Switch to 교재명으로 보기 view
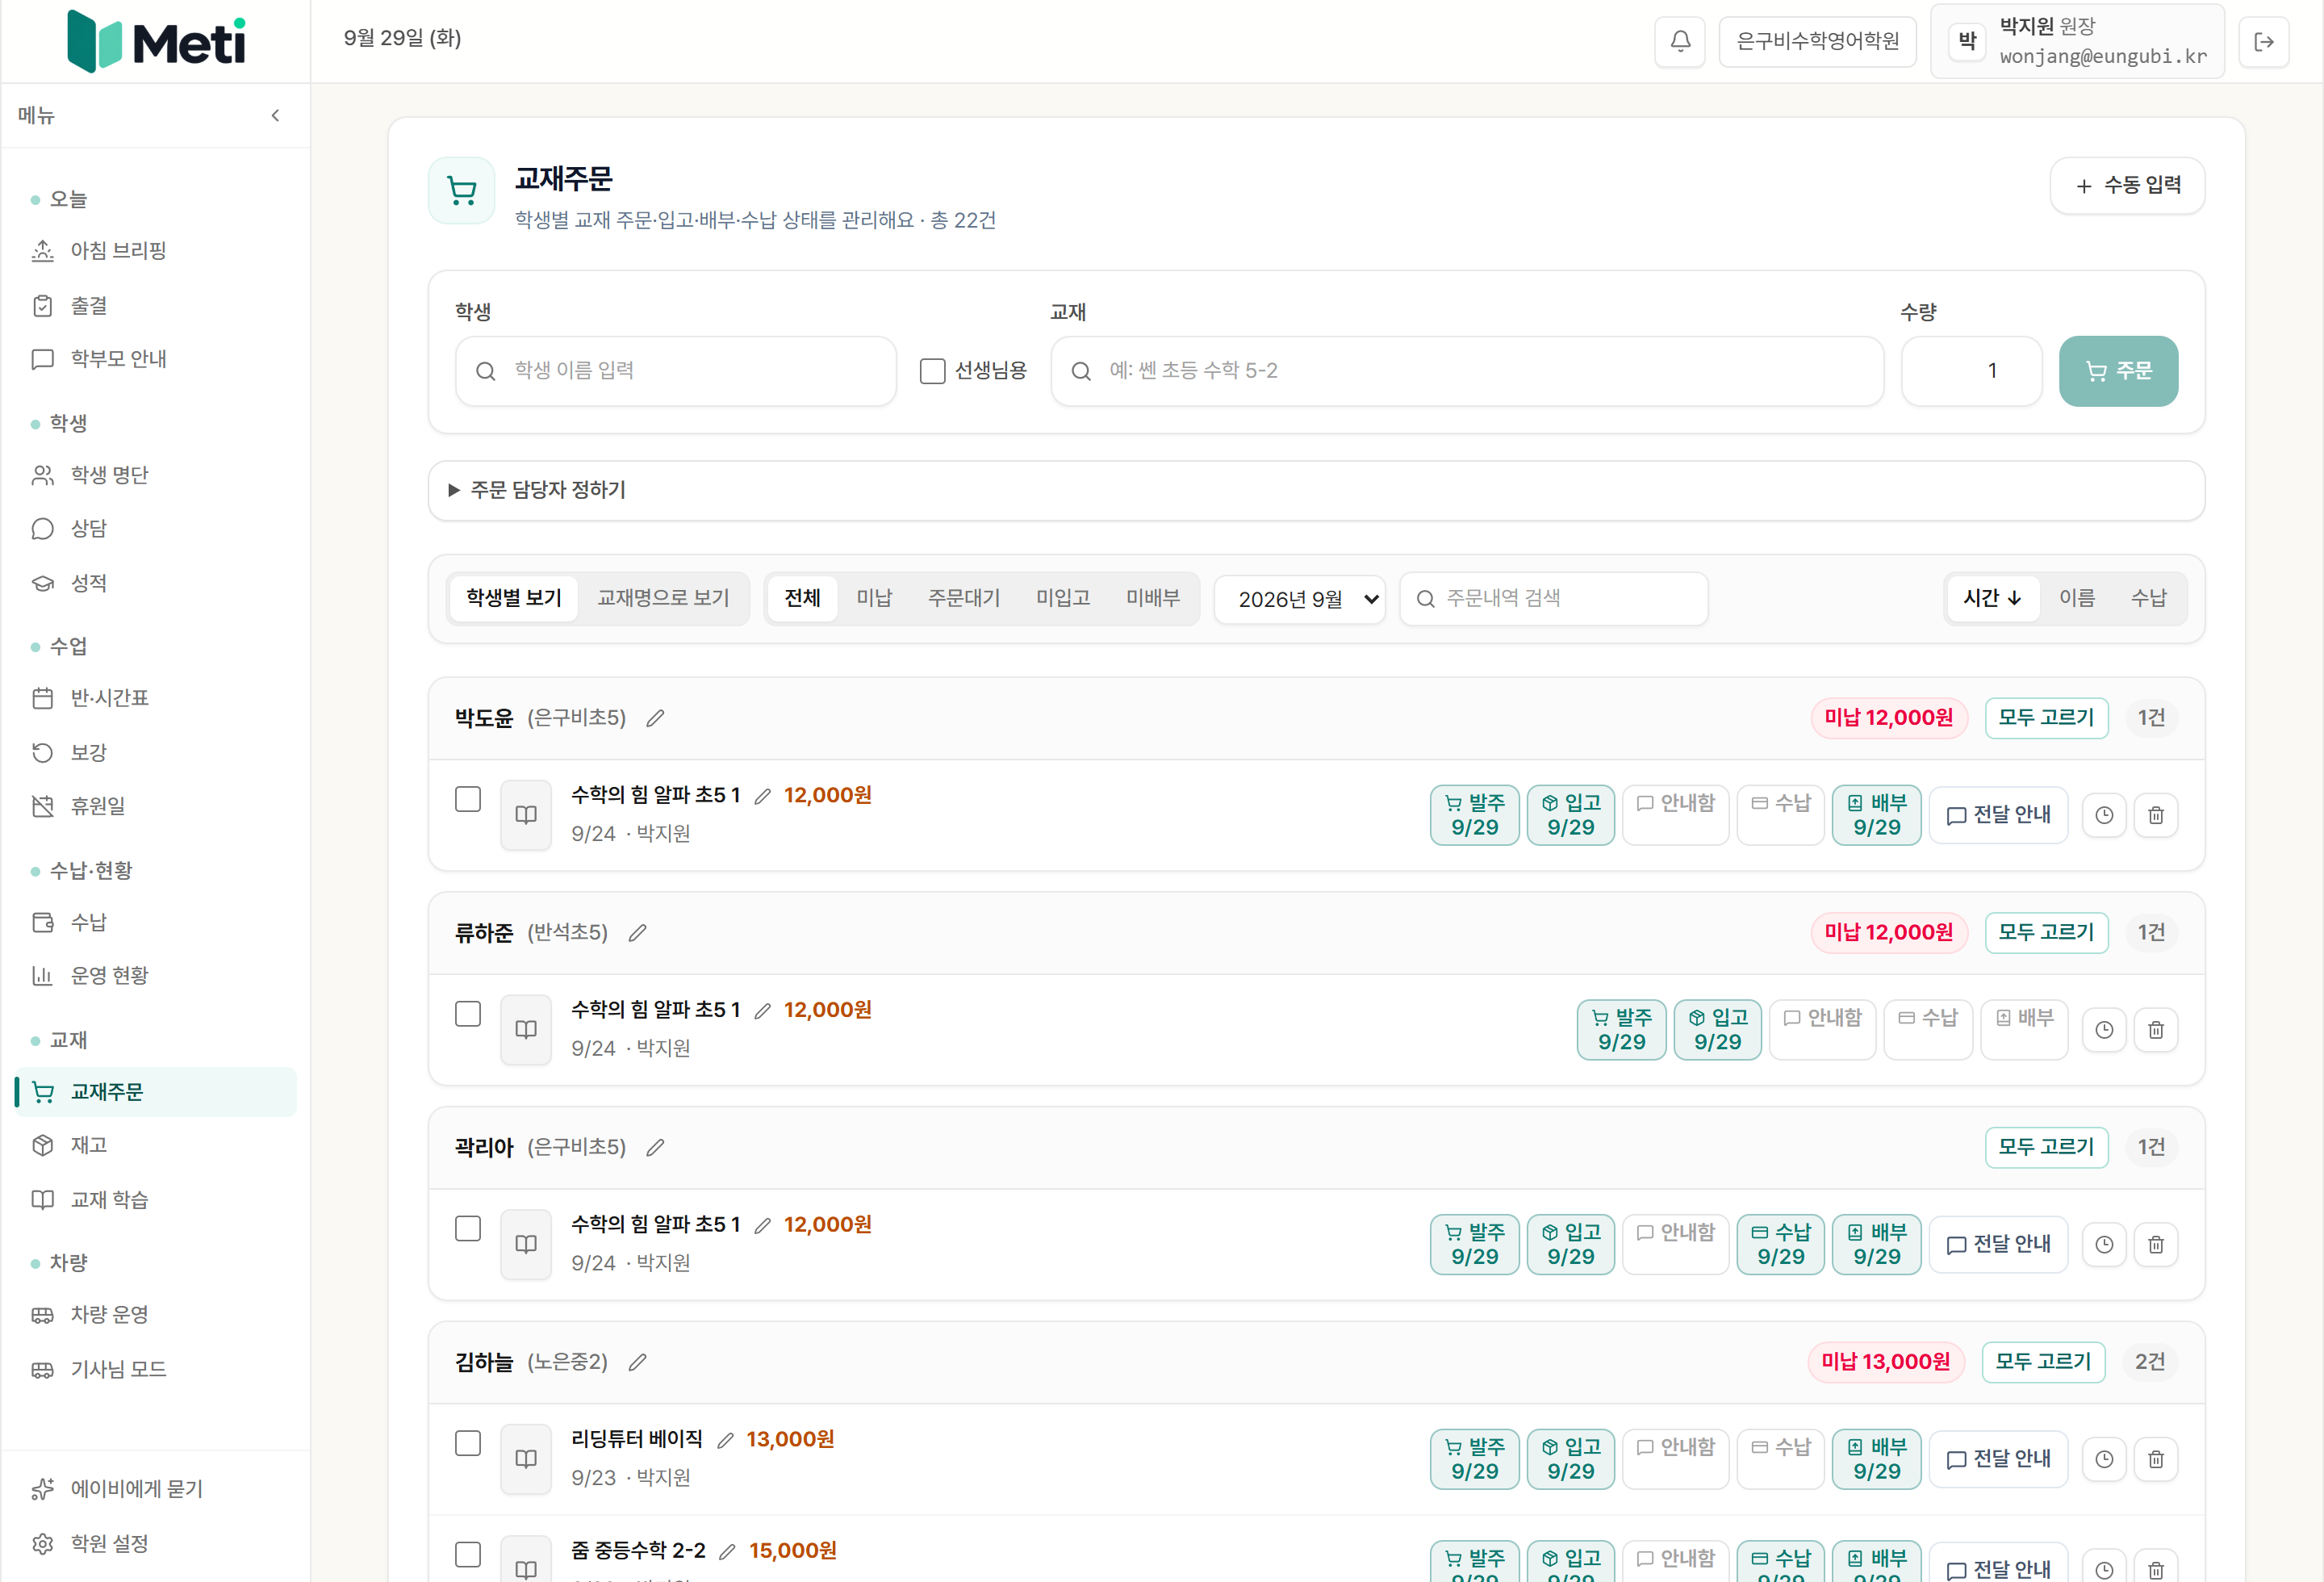2324x1582 pixels. pos(663,598)
